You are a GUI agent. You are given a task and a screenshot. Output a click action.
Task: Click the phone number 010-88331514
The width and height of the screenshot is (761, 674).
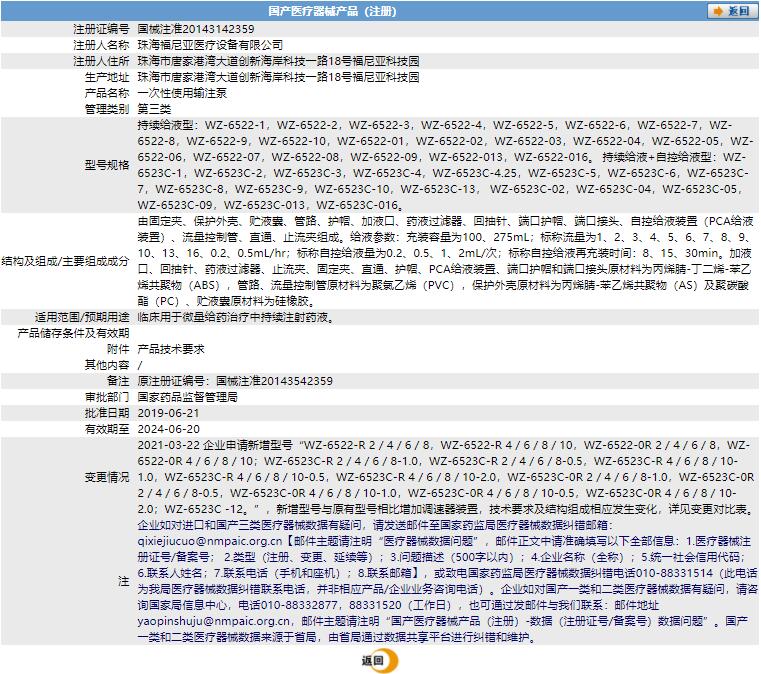click(674, 573)
